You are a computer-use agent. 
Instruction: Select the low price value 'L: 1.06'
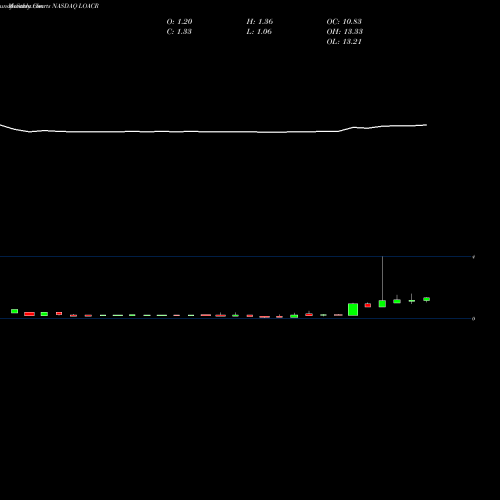coord(259,32)
